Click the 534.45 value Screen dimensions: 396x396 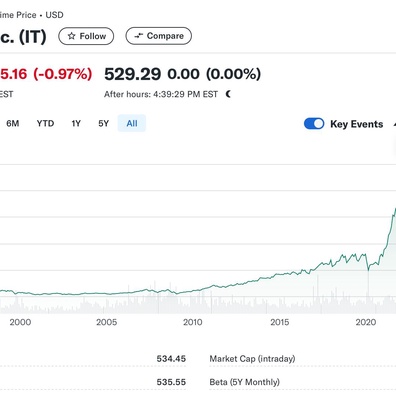tap(171, 359)
